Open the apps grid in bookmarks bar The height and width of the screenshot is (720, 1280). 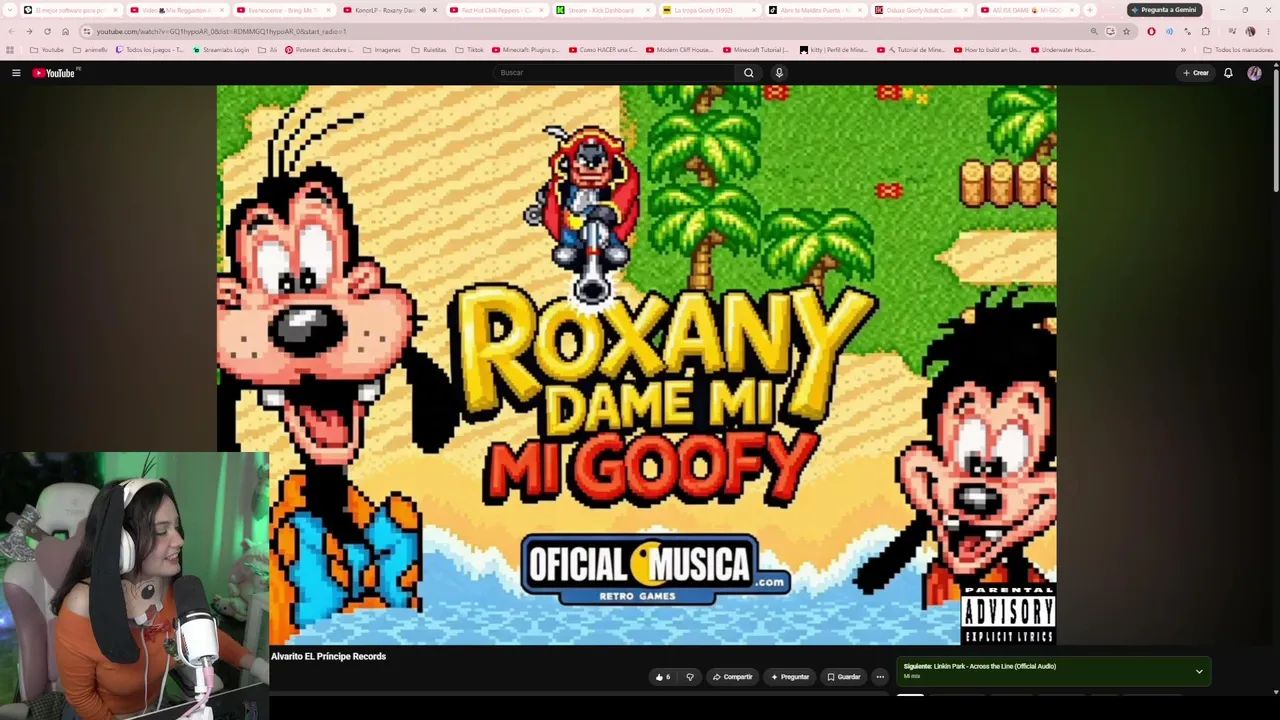pyautogui.click(x=10, y=50)
